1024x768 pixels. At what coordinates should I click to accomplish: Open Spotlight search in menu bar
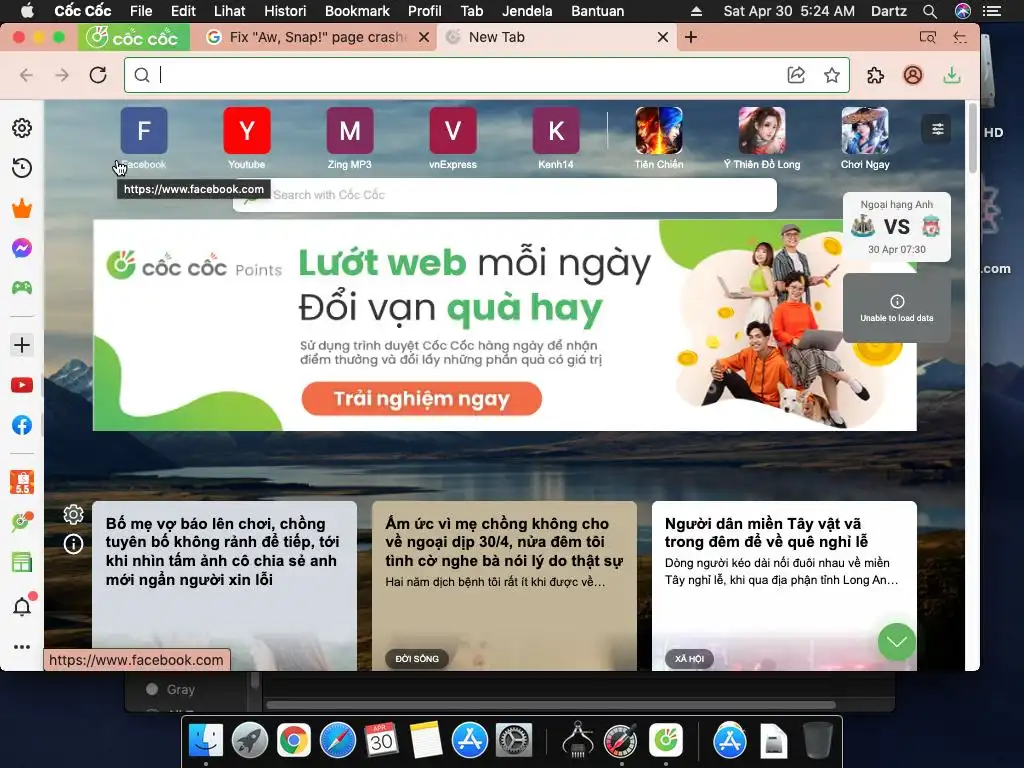click(x=930, y=11)
